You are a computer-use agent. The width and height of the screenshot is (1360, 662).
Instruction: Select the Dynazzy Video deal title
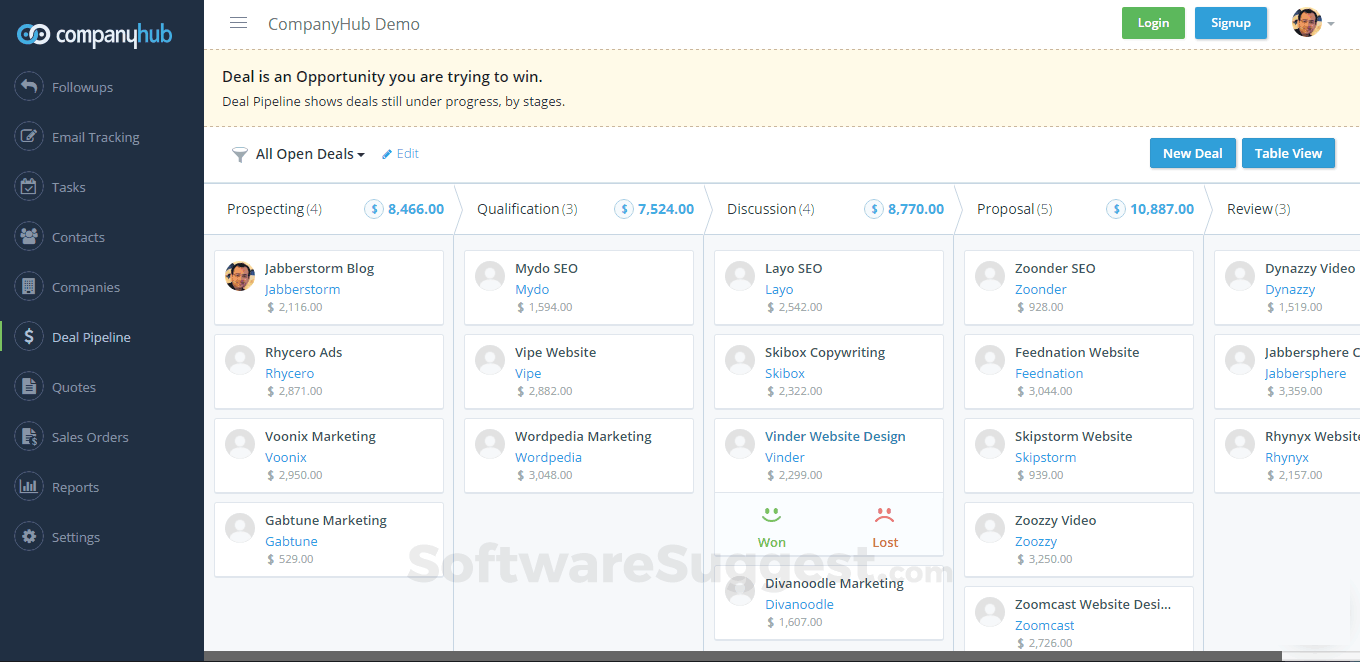(x=1310, y=268)
